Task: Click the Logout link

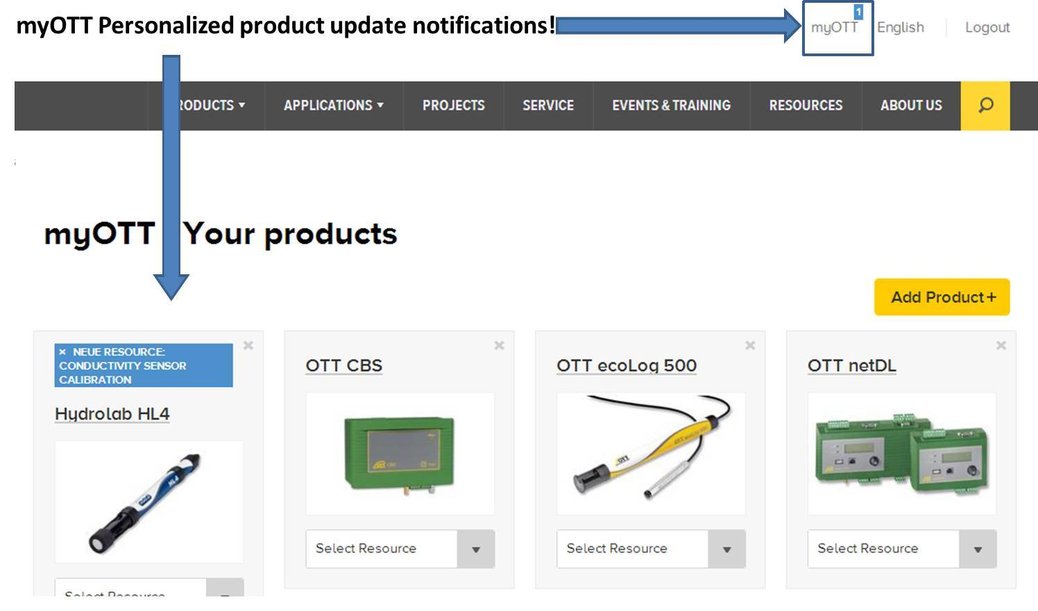Action: click(987, 27)
